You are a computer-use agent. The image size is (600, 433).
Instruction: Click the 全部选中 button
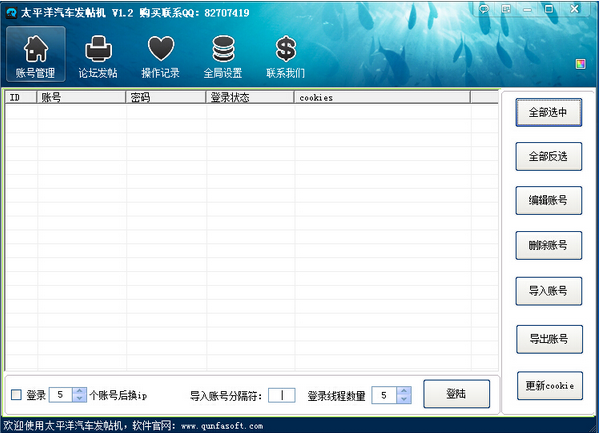tap(548, 112)
